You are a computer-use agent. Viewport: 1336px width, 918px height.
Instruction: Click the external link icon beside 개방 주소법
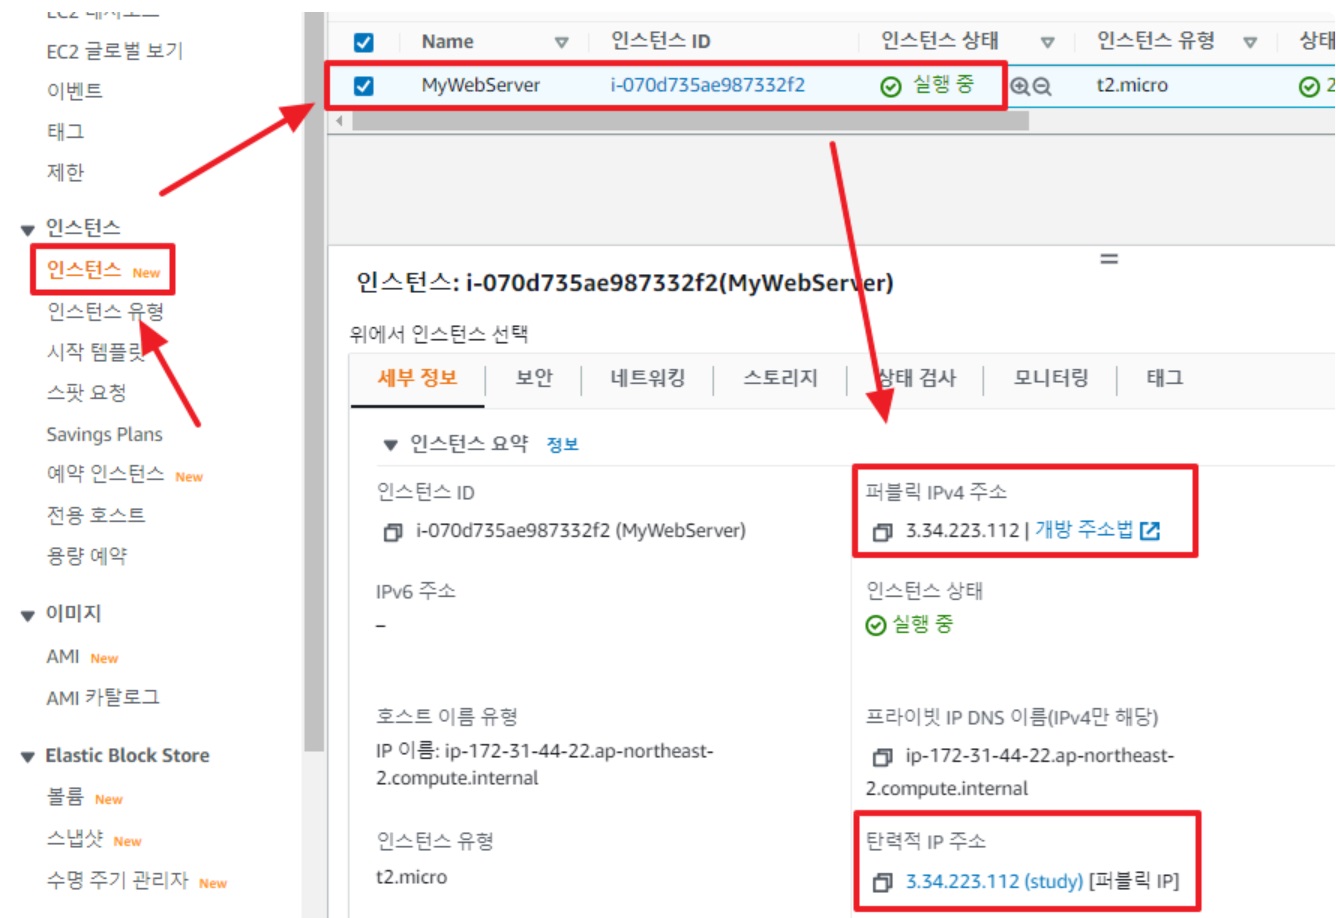[1150, 531]
